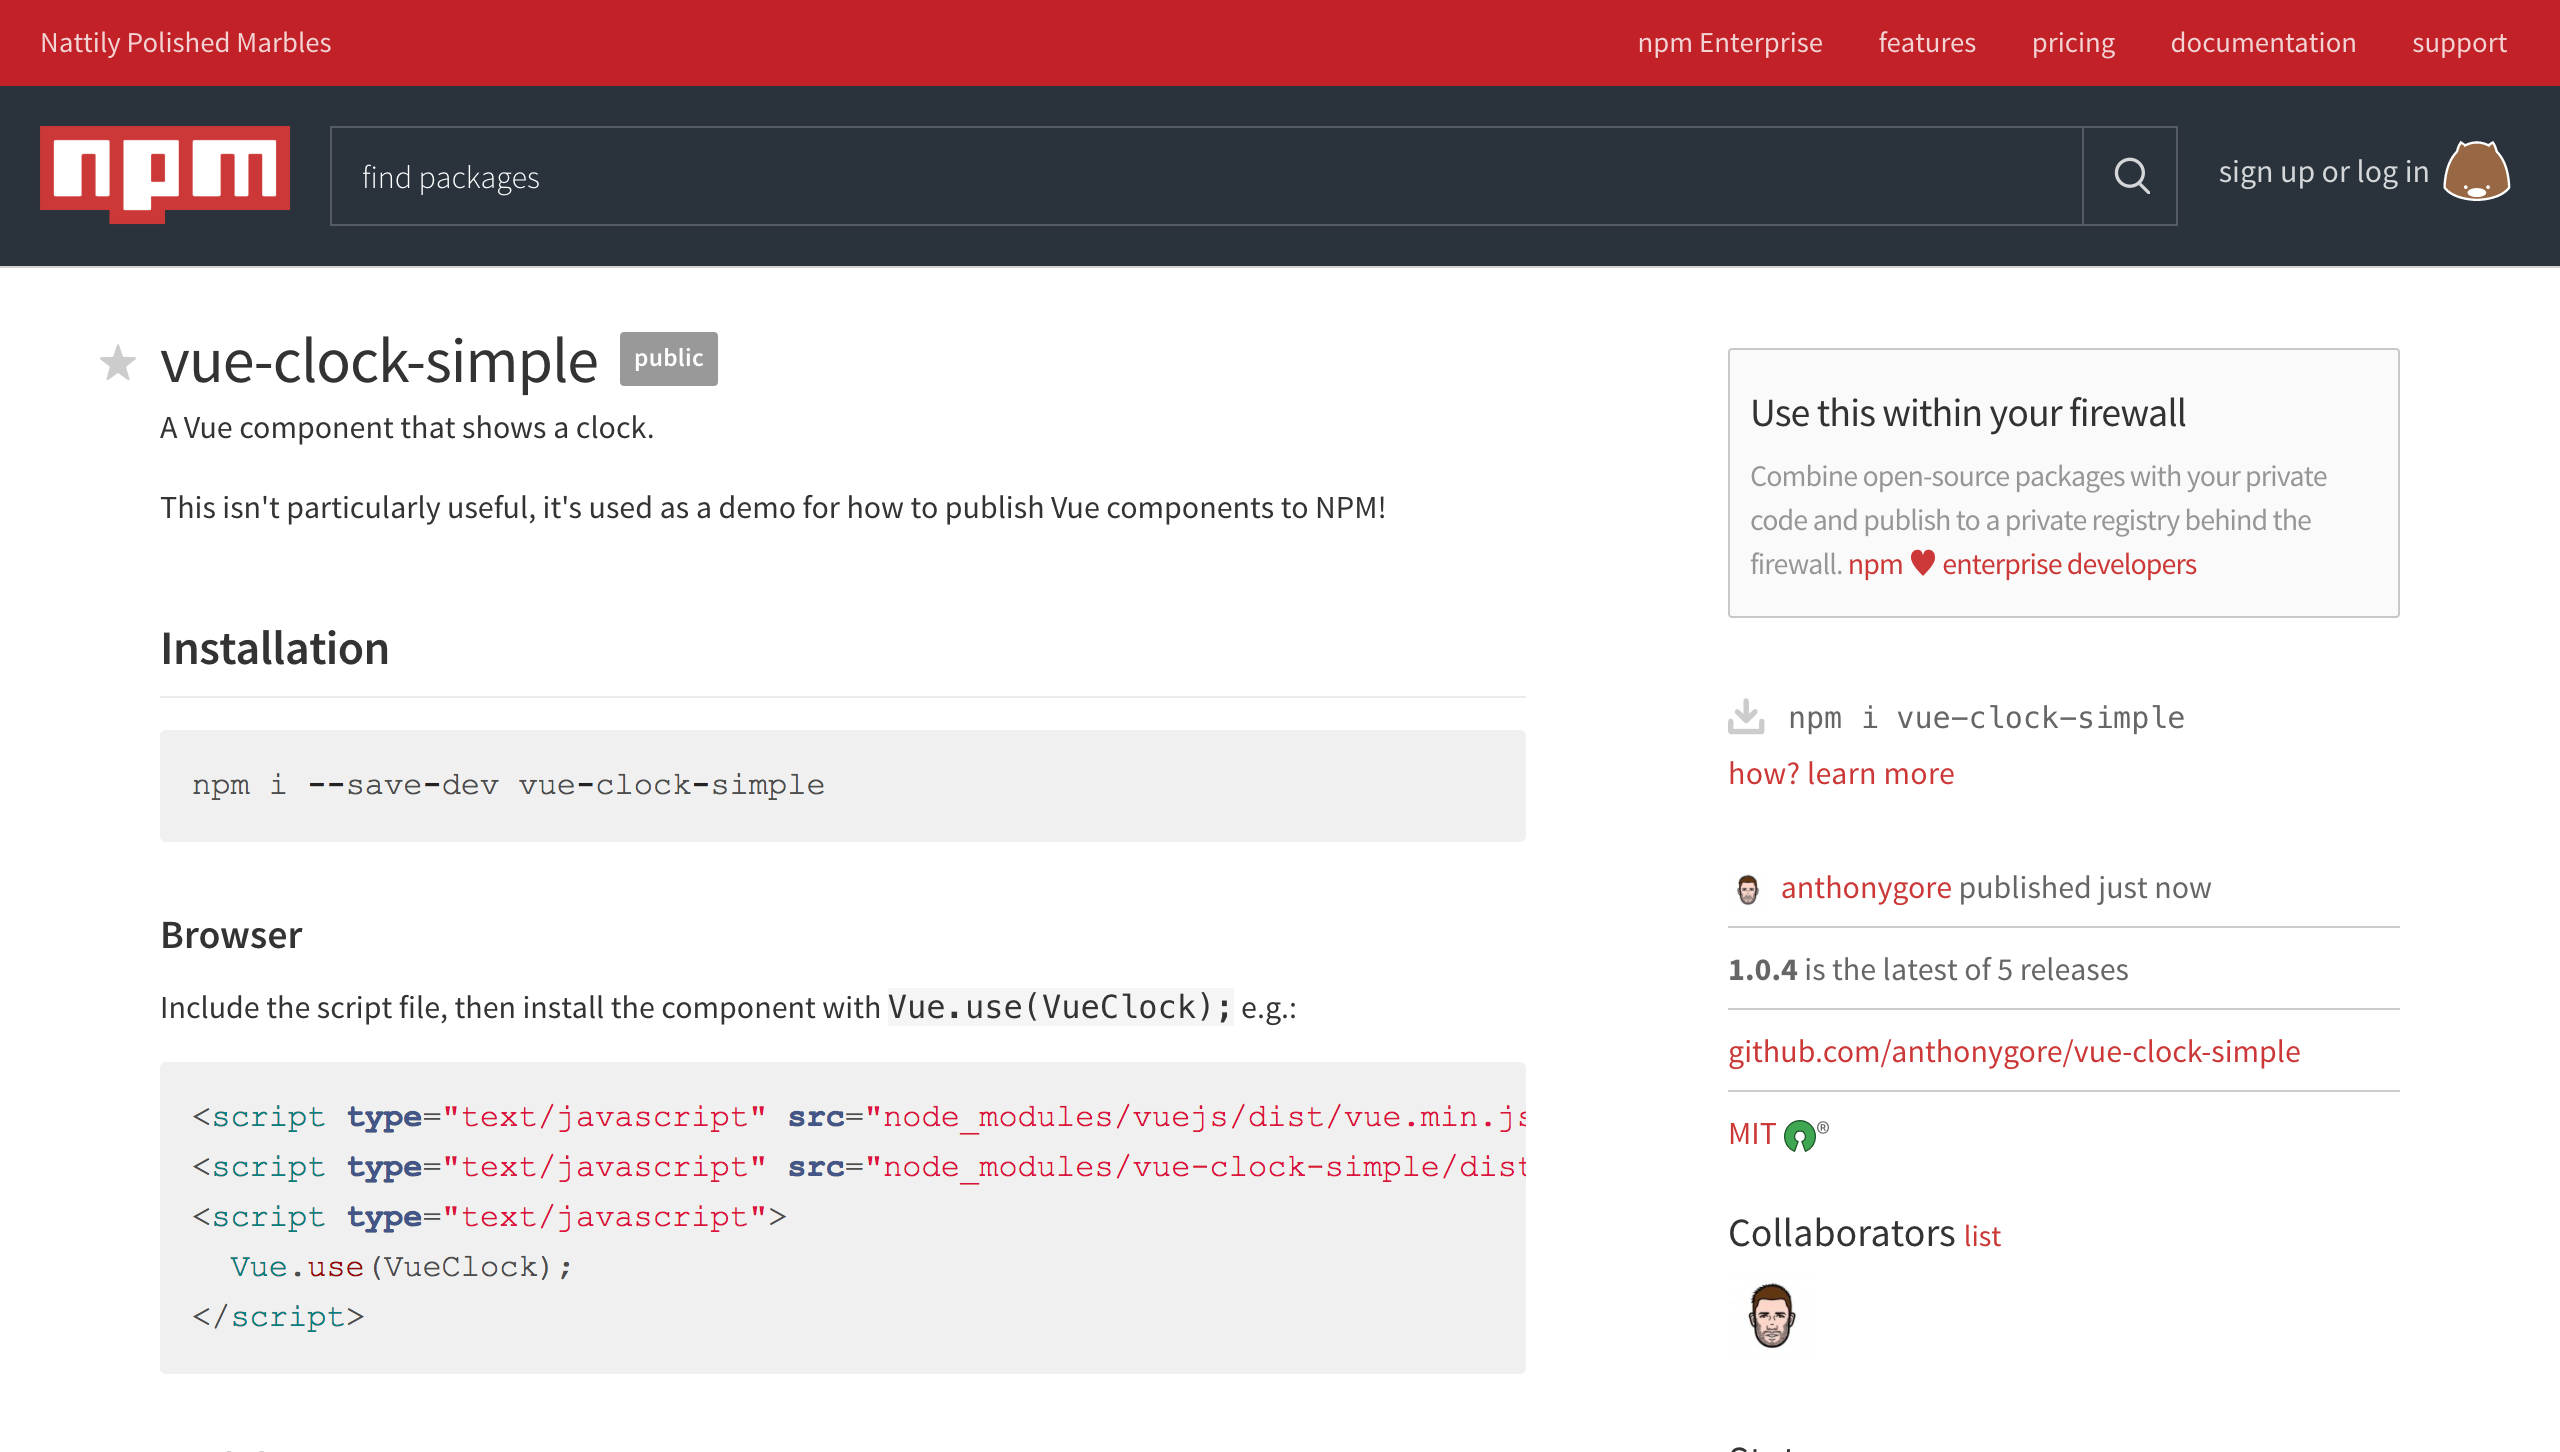Click the search magnifier icon

tap(2130, 176)
